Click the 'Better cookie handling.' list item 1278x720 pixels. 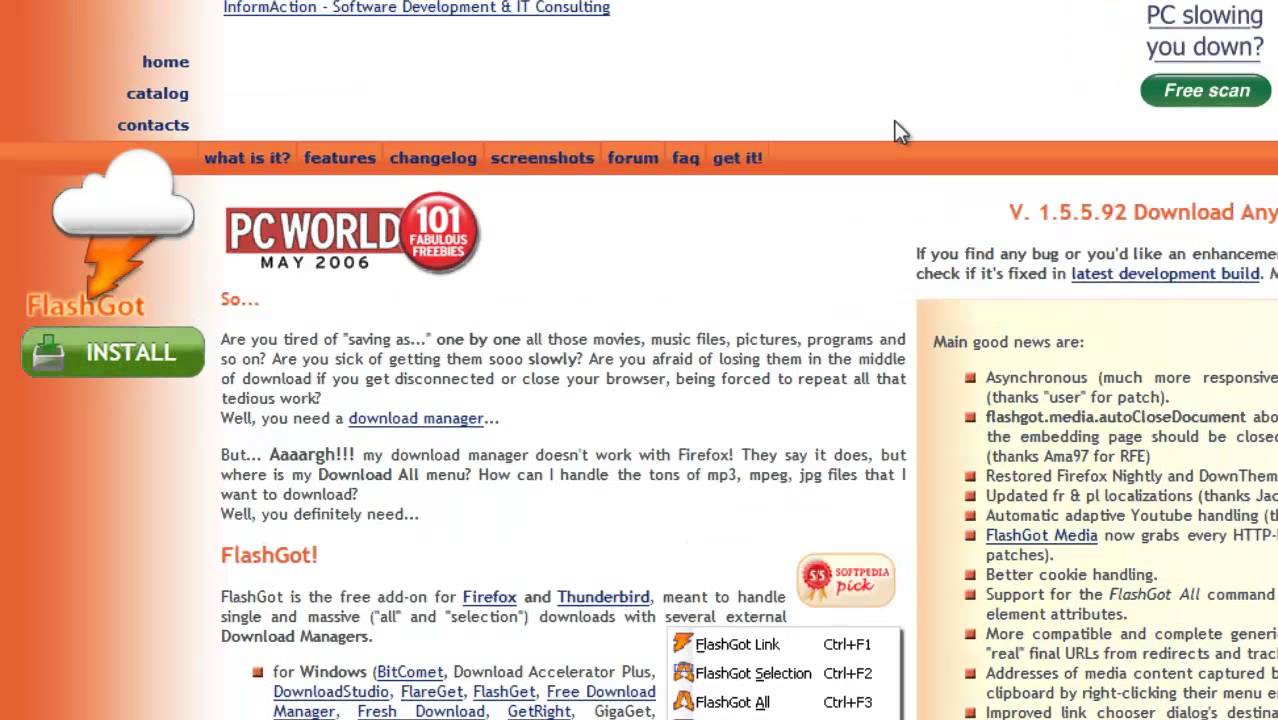[x=1071, y=575]
